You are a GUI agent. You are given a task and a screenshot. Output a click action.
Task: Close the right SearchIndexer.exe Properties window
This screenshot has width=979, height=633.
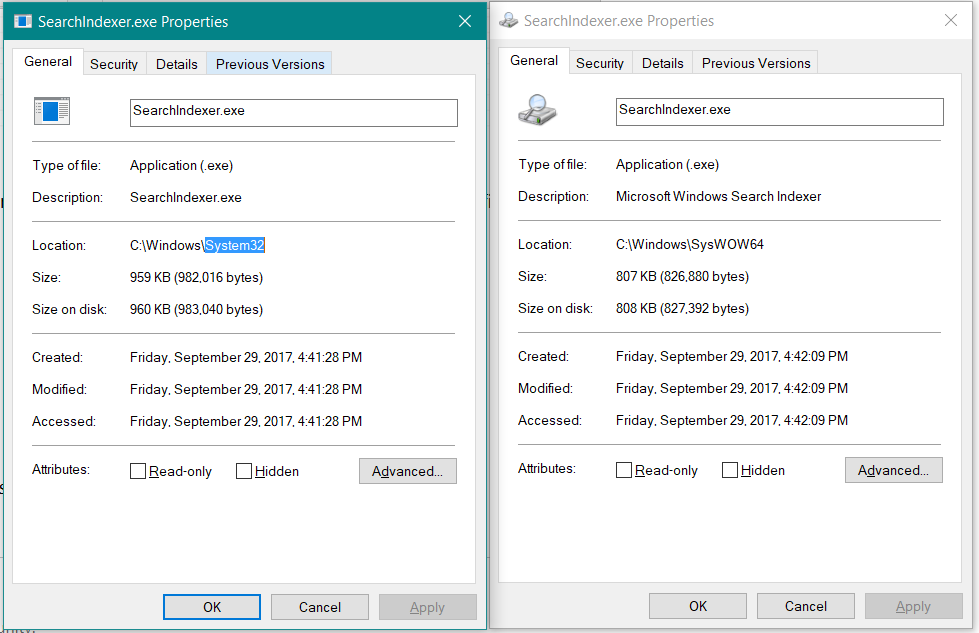tap(951, 20)
